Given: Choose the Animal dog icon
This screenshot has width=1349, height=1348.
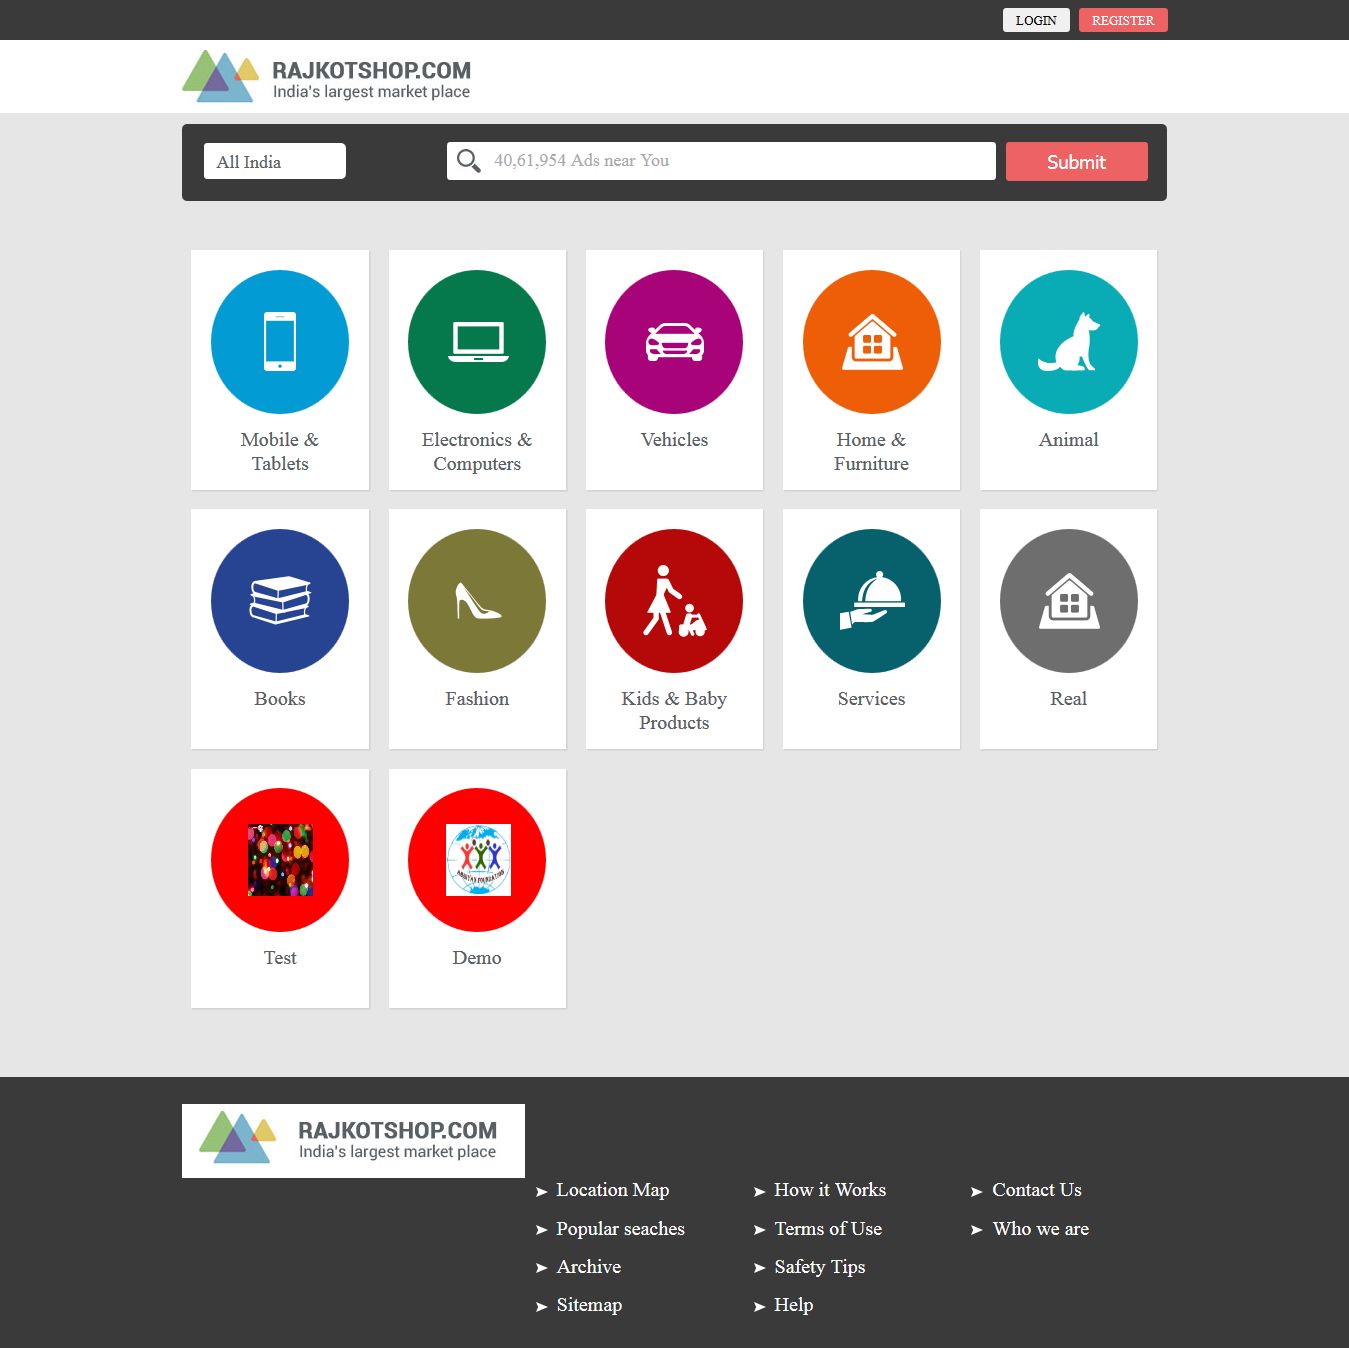Looking at the screenshot, I should click(x=1068, y=342).
